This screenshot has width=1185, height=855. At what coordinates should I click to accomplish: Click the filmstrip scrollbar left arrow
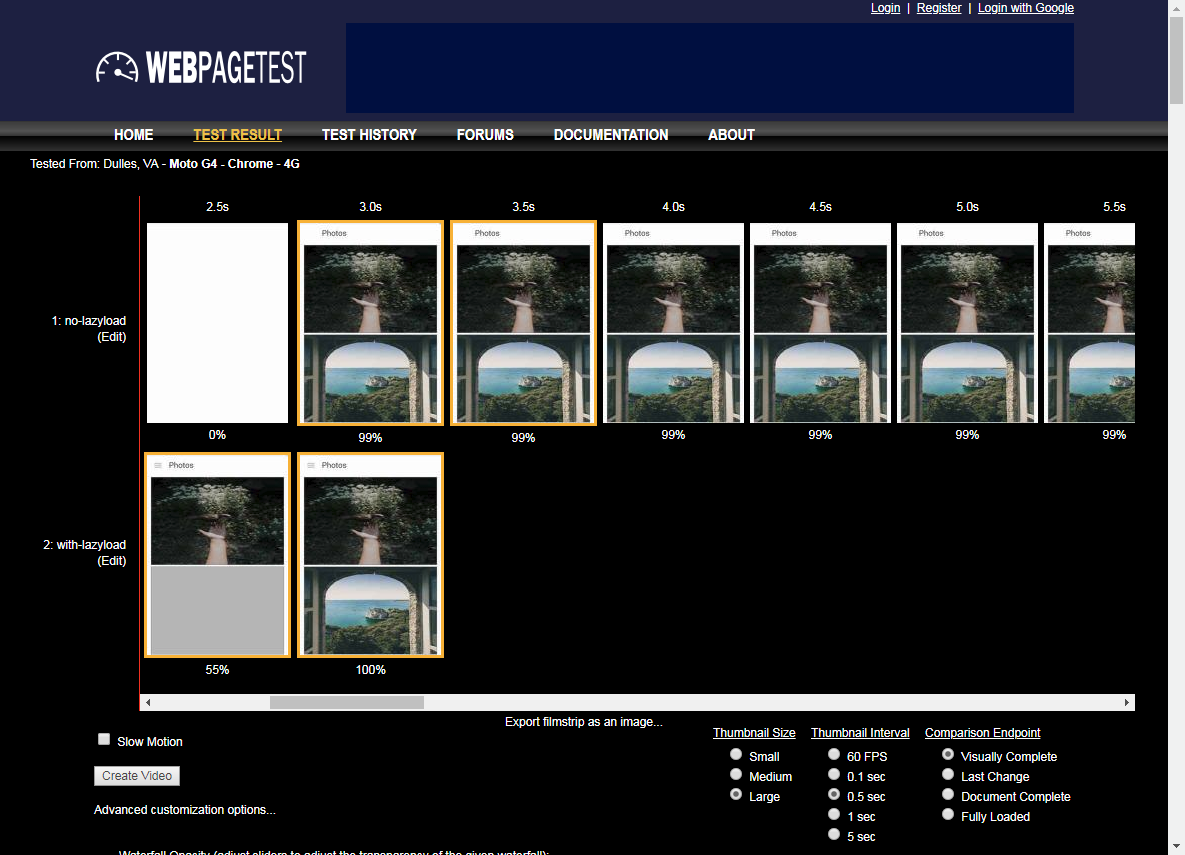click(x=148, y=703)
